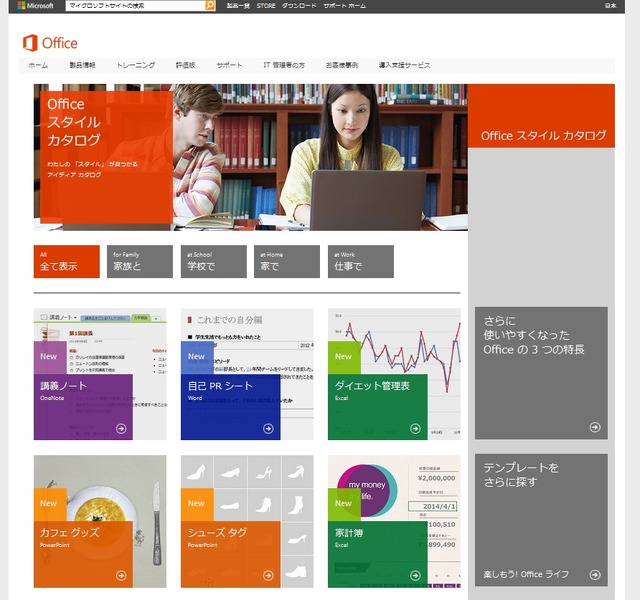Select the at School 学校で filter
The image size is (640, 600).
[214, 262]
